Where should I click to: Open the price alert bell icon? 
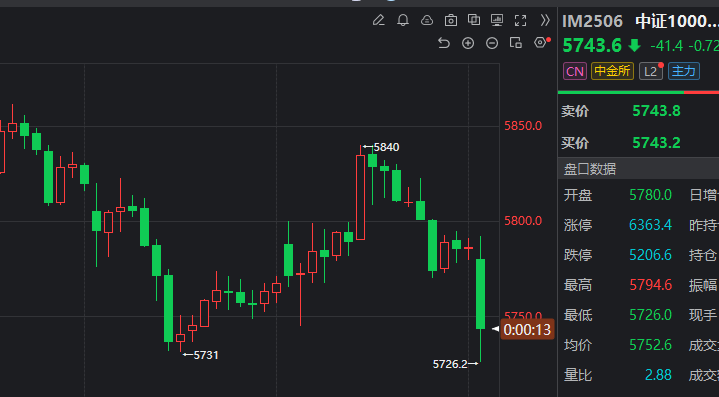click(x=403, y=20)
